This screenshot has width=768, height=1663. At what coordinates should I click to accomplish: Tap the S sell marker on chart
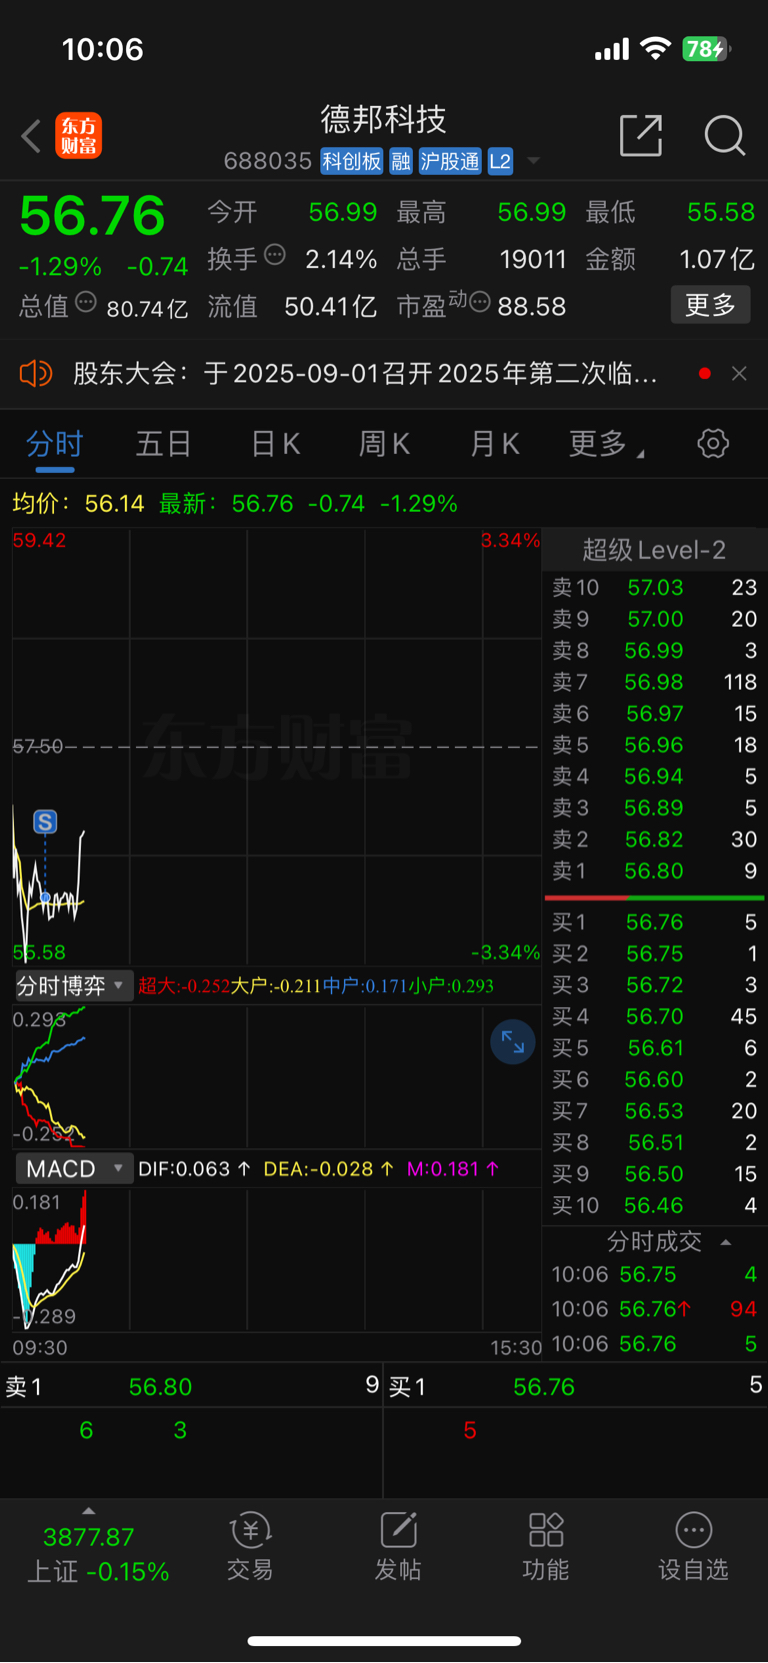coord(45,822)
